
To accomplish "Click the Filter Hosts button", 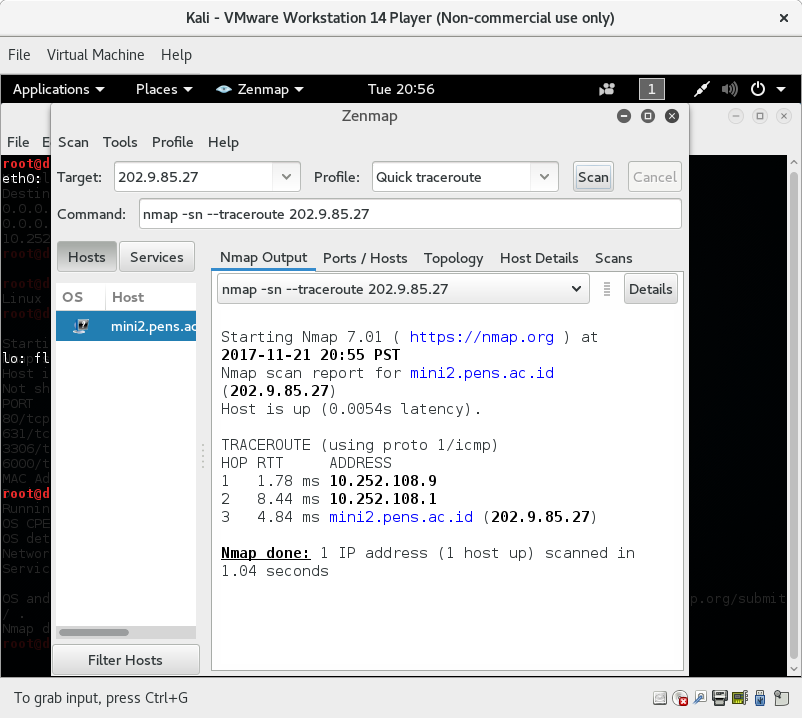I will click(125, 660).
